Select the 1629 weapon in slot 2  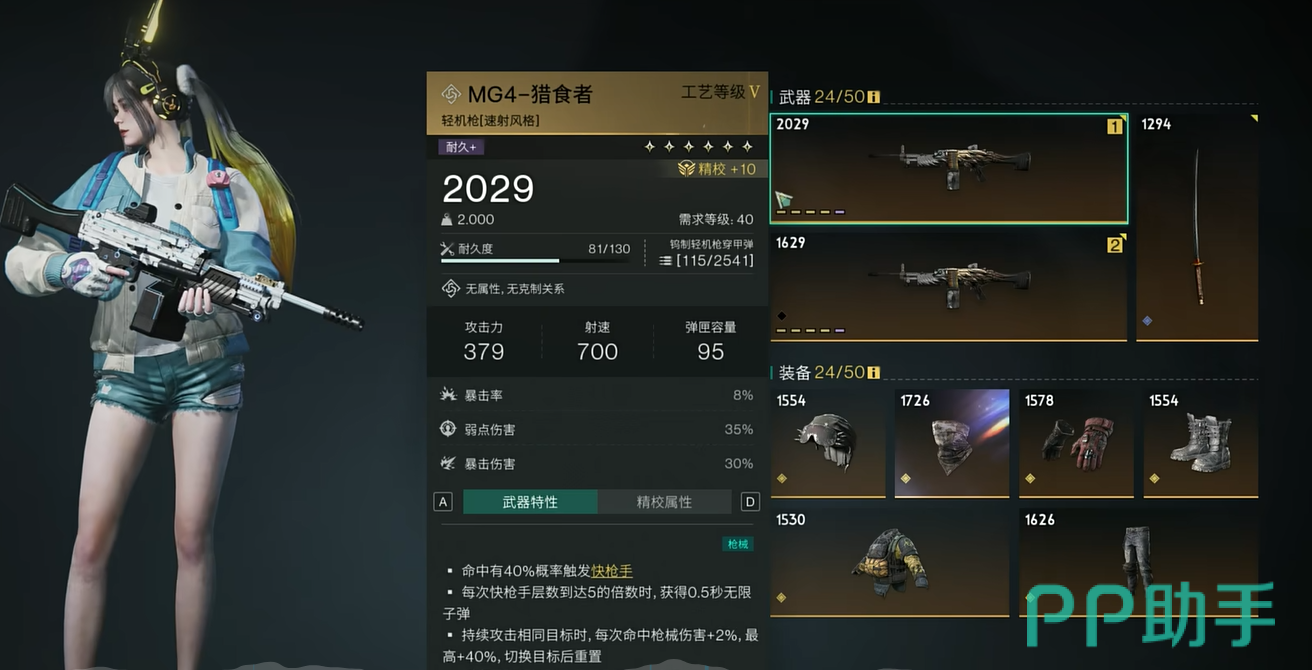point(949,286)
